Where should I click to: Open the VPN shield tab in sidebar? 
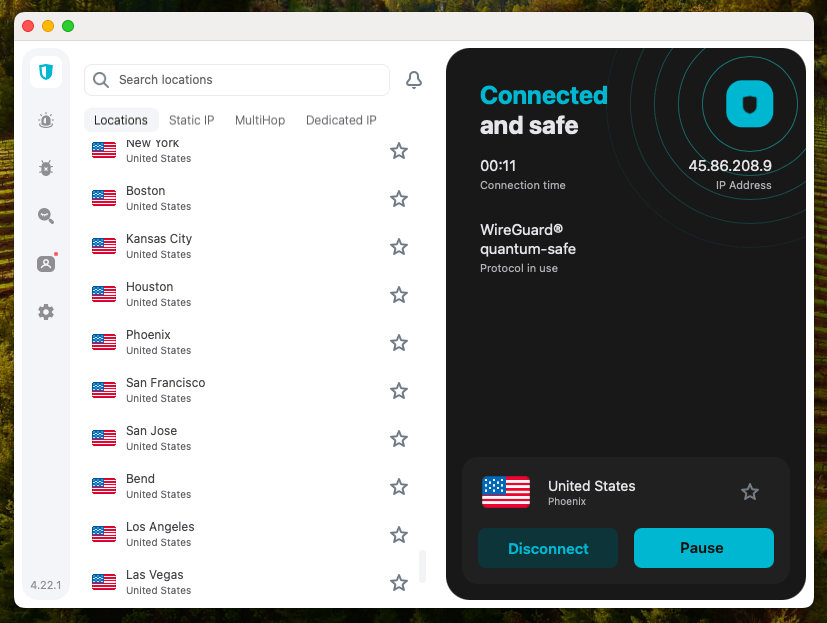pyautogui.click(x=46, y=72)
